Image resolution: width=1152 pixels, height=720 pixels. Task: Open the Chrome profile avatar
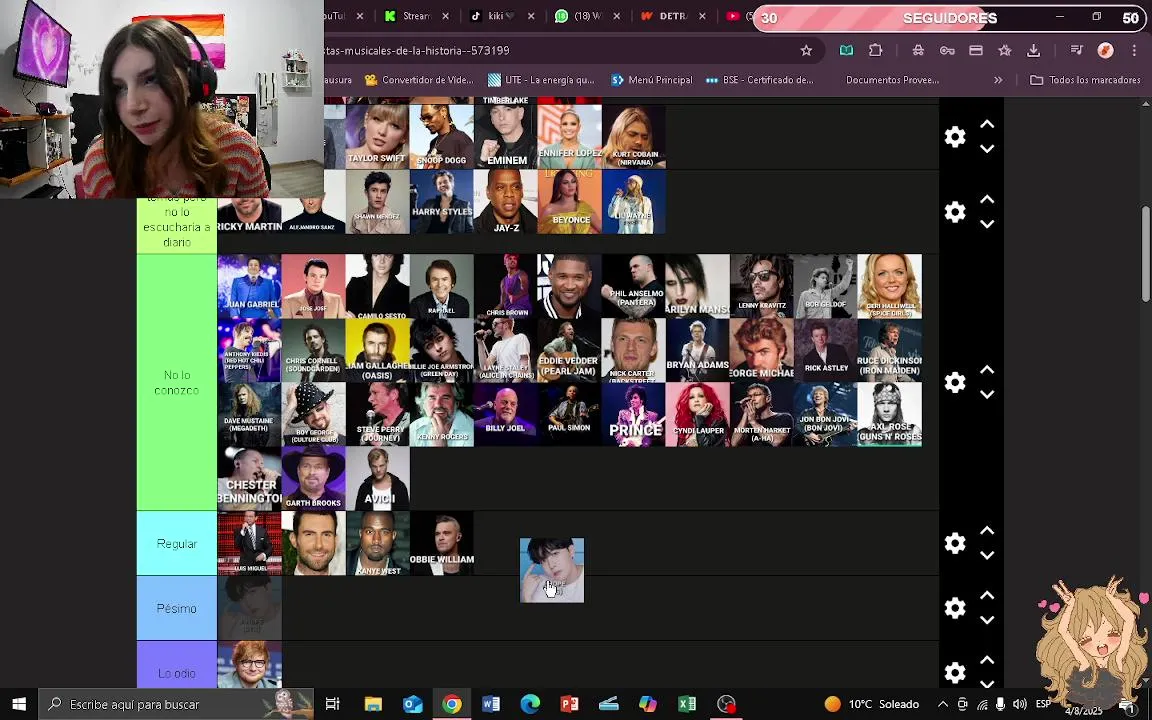coord(1105,50)
